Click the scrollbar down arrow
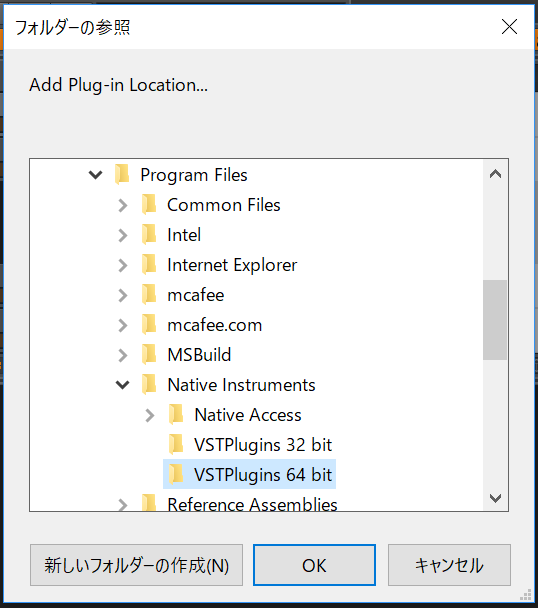The height and width of the screenshot is (608, 538). click(495, 498)
